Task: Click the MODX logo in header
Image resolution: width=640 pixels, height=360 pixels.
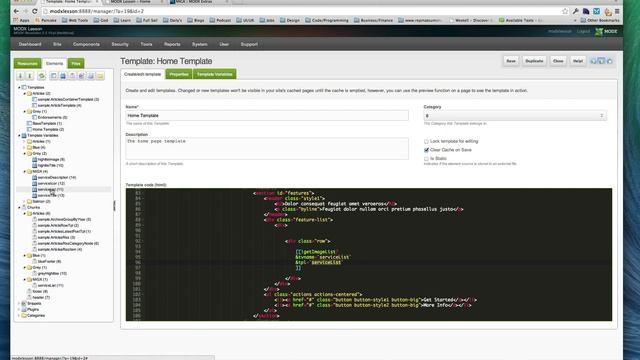Action: [x=606, y=31]
